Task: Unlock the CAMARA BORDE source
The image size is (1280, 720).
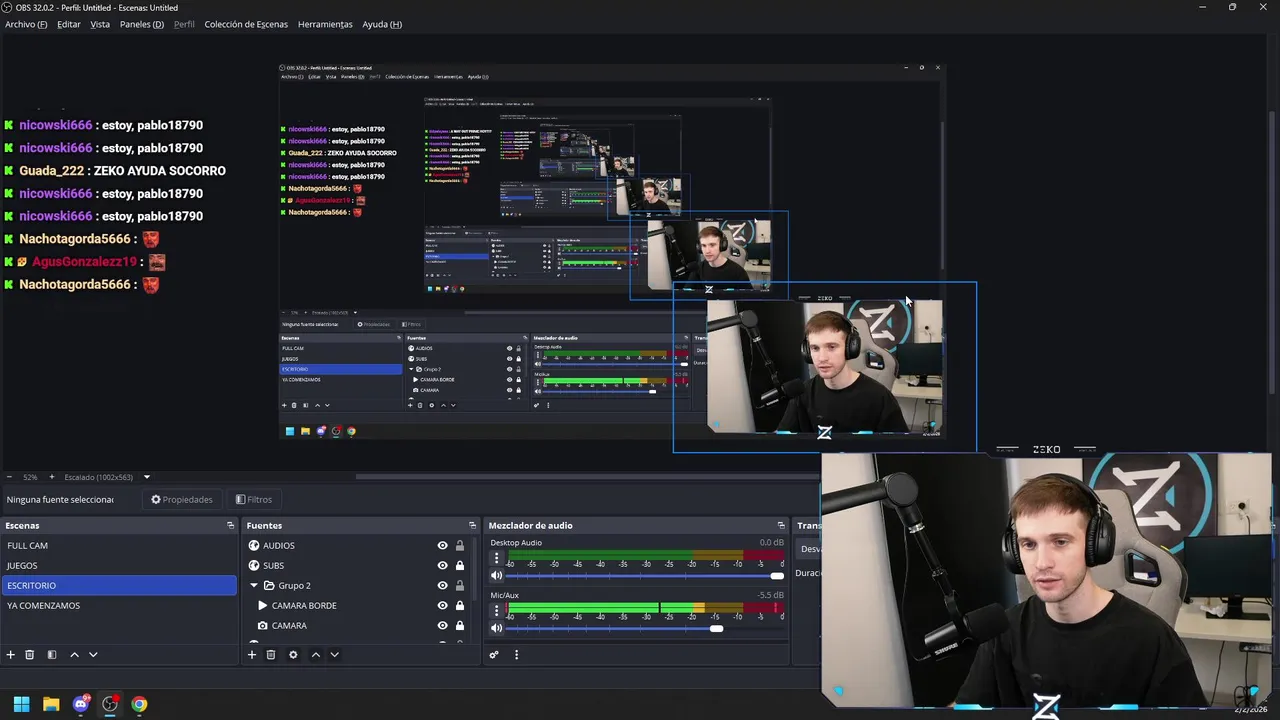Action: (x=460, y=606)
